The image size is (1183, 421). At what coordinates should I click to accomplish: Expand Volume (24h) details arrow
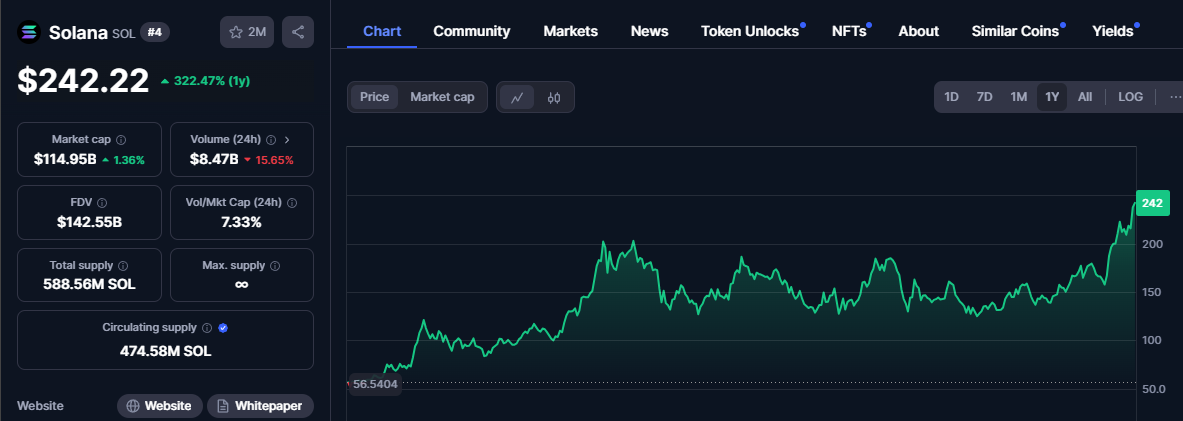click(287, 140)
